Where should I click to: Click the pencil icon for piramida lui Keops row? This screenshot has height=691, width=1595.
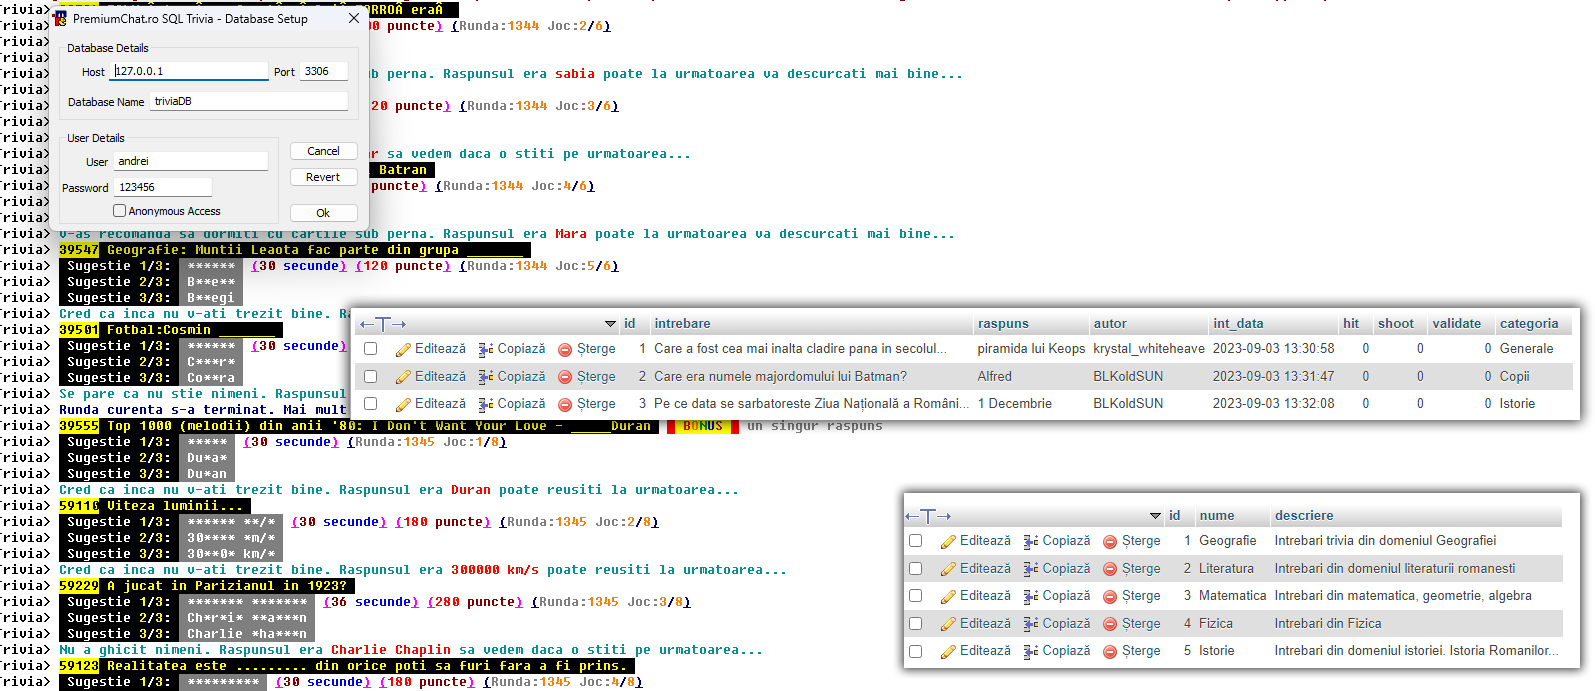(x=403, y=349)
